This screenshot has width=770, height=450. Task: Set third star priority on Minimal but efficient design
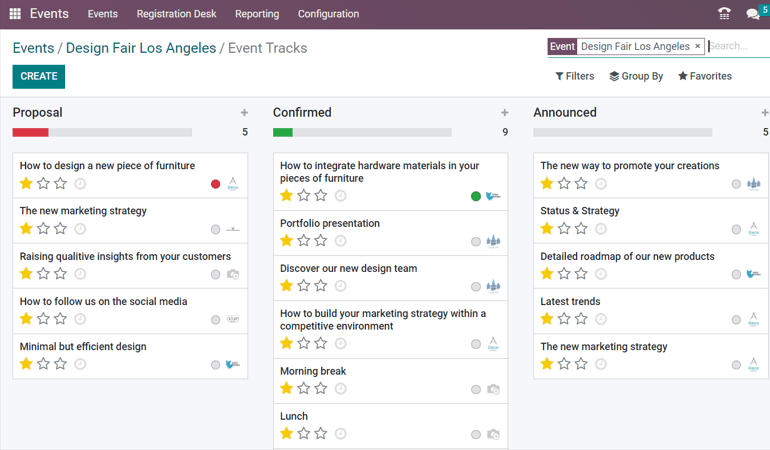(61, 364)
